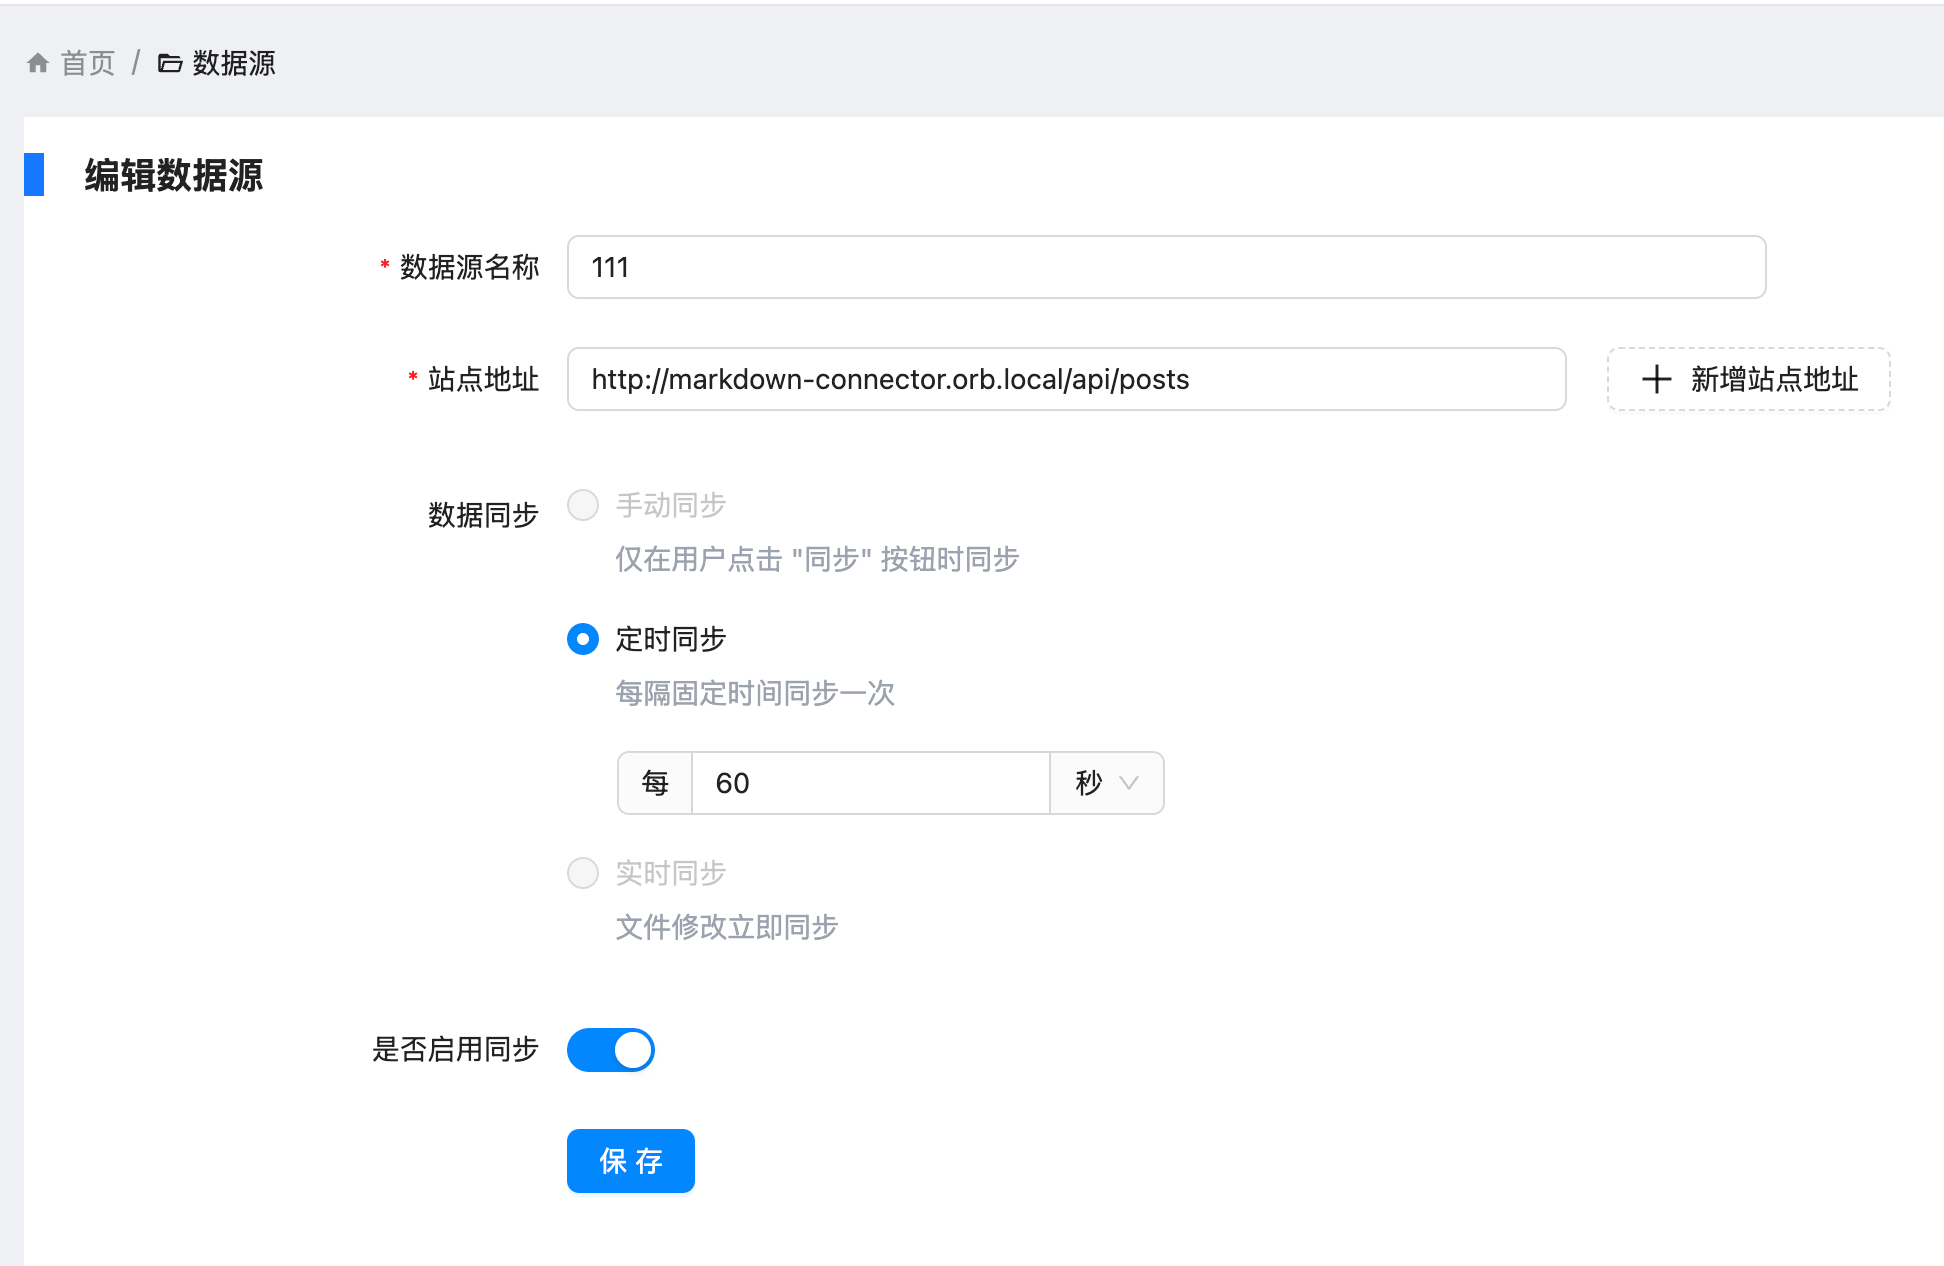Open the 数据源 breadcrumb link
The height and width of the screenshot is (1266, 1944).
point(233,63)
